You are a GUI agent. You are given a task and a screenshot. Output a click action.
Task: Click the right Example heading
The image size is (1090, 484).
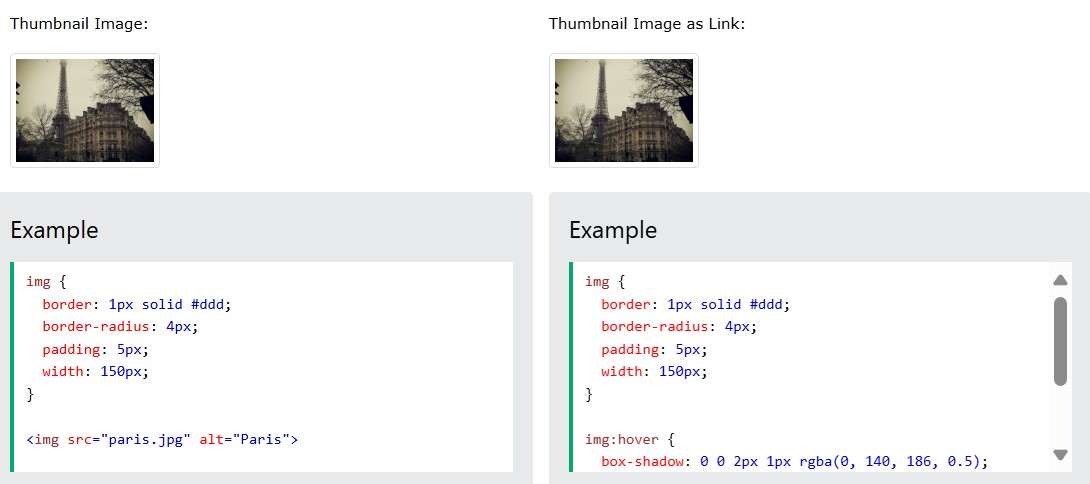613,230
